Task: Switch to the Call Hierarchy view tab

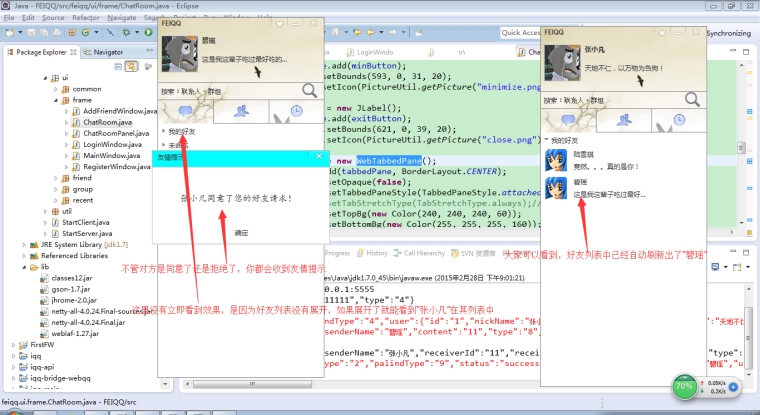Action: click(419, 253)
